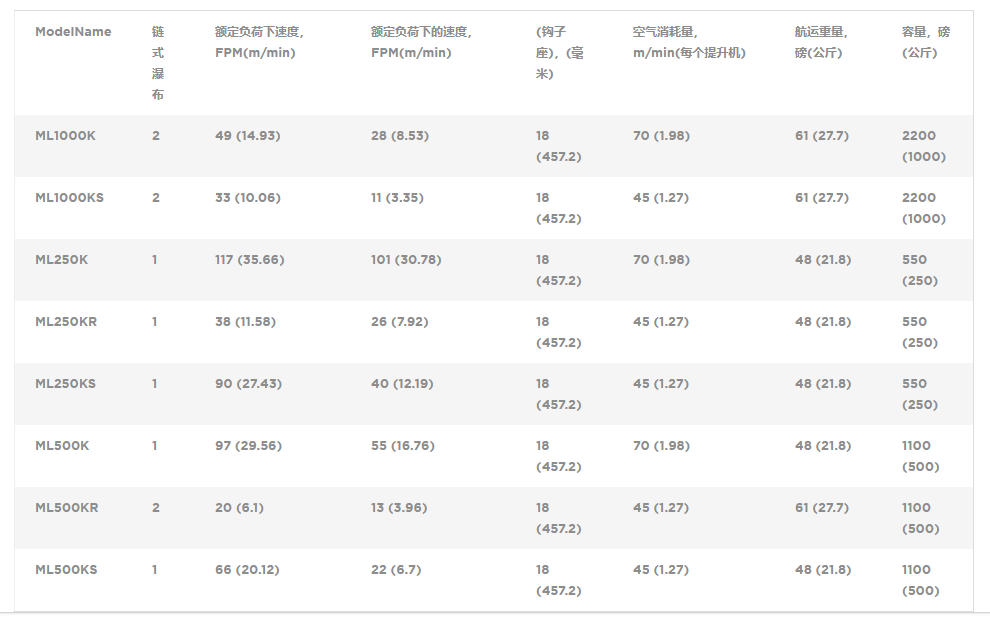Select the ML1000KS model name cell
This screenshot has height=617, width=990.
pyautogui.click(x=69, y=198)
